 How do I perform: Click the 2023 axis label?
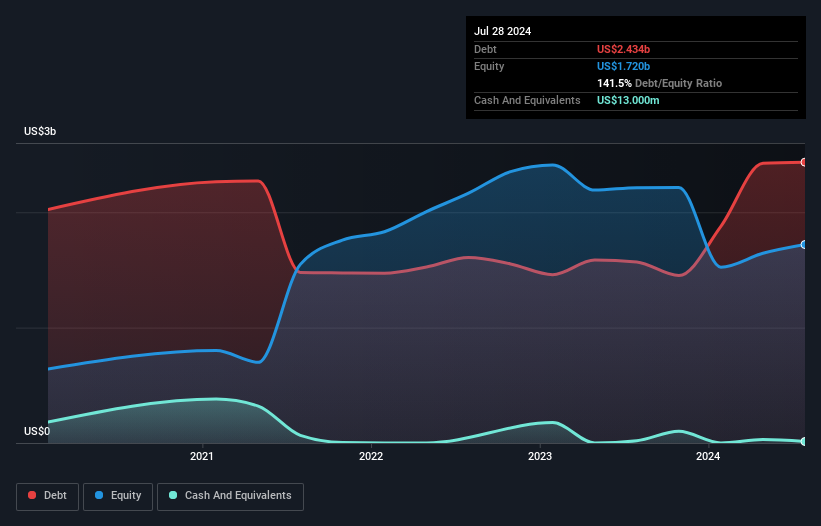540,456
